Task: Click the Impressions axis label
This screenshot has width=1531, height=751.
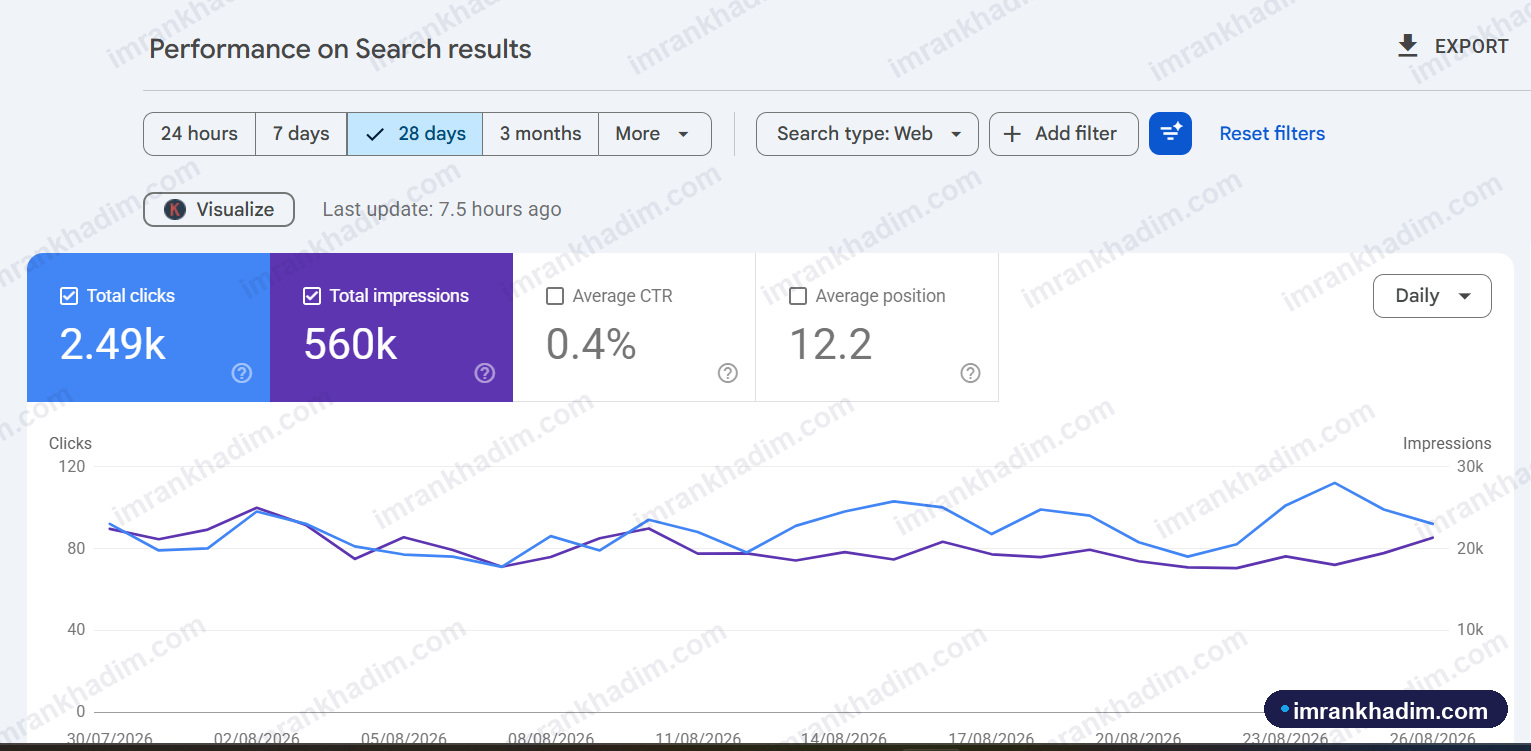Action: tap(1447, 443)
